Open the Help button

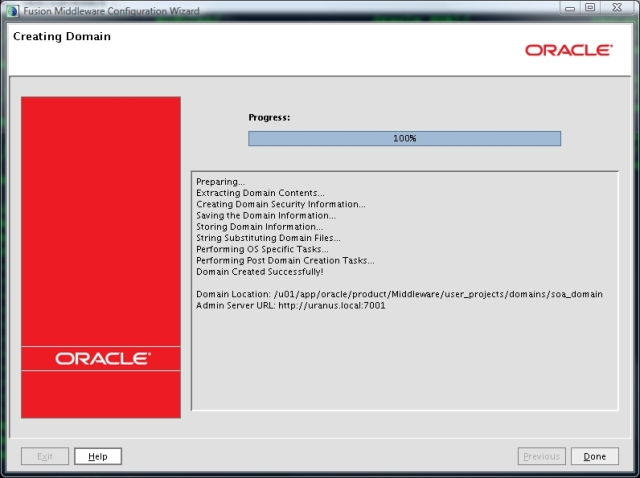pos(98,456)
